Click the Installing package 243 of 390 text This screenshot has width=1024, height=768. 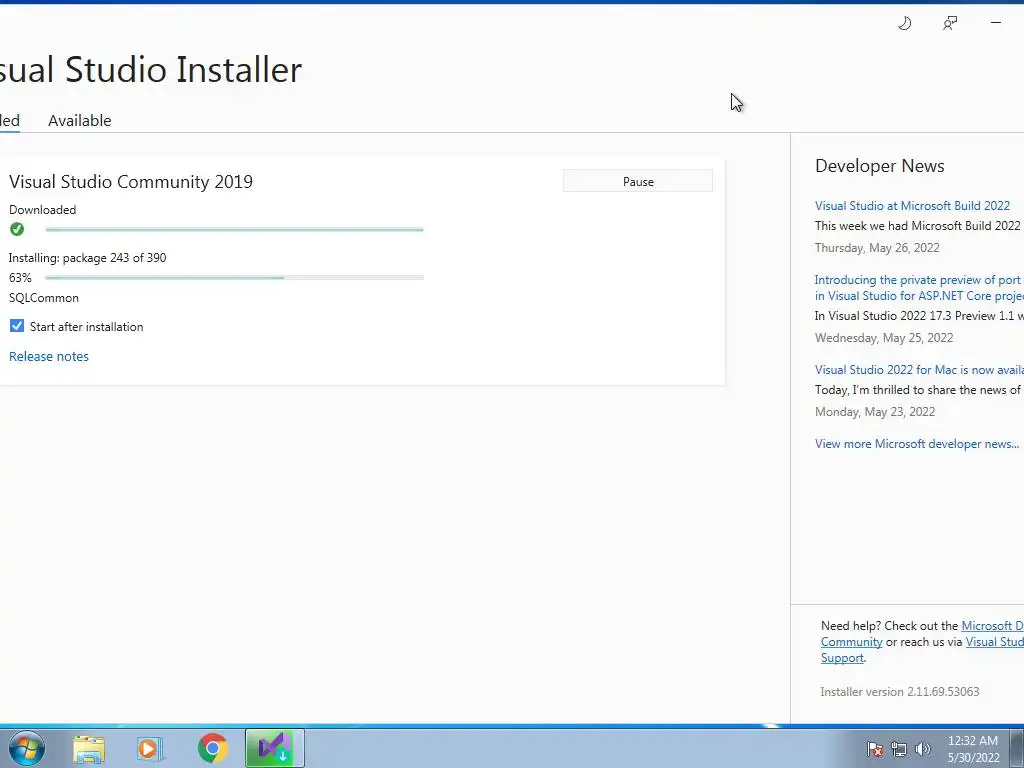coord(88,258)
